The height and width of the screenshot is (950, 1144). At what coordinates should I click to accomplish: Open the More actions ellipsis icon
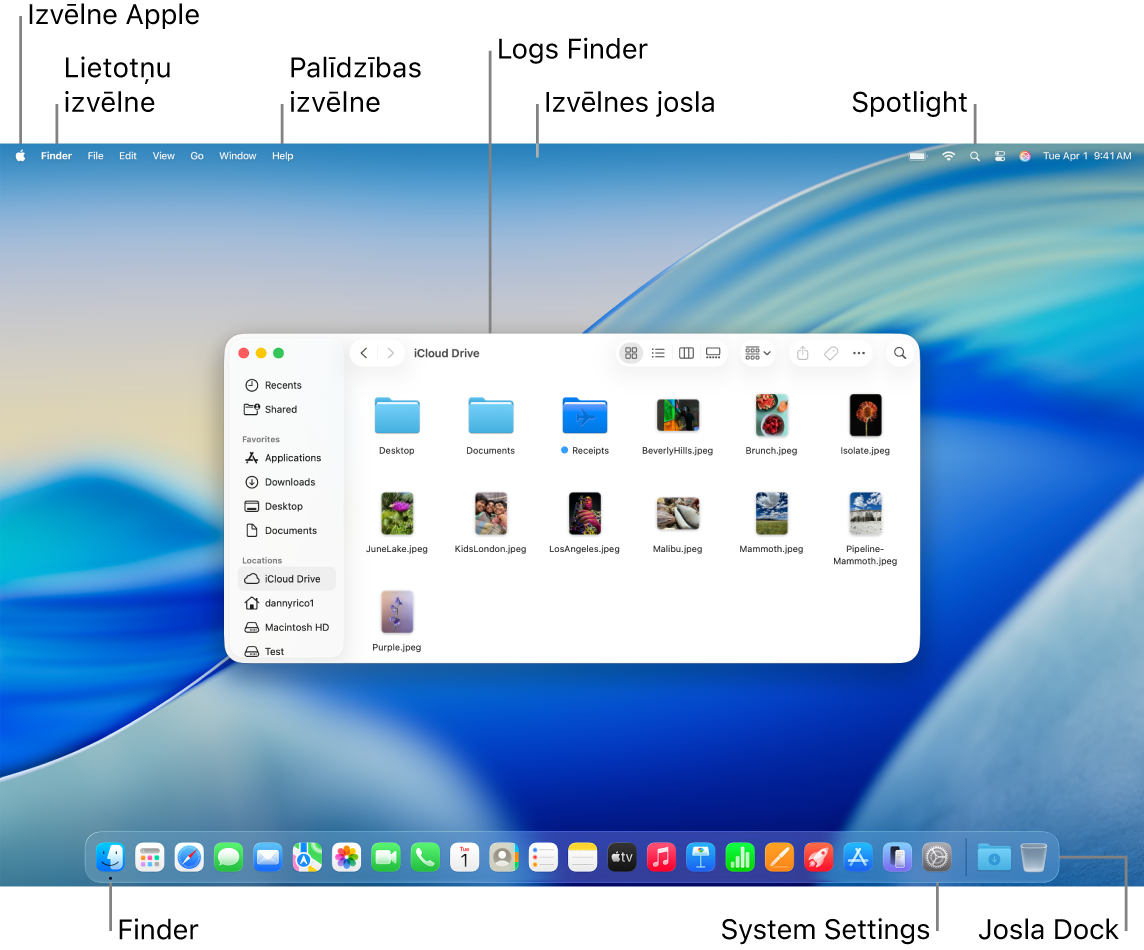point(859,353)
